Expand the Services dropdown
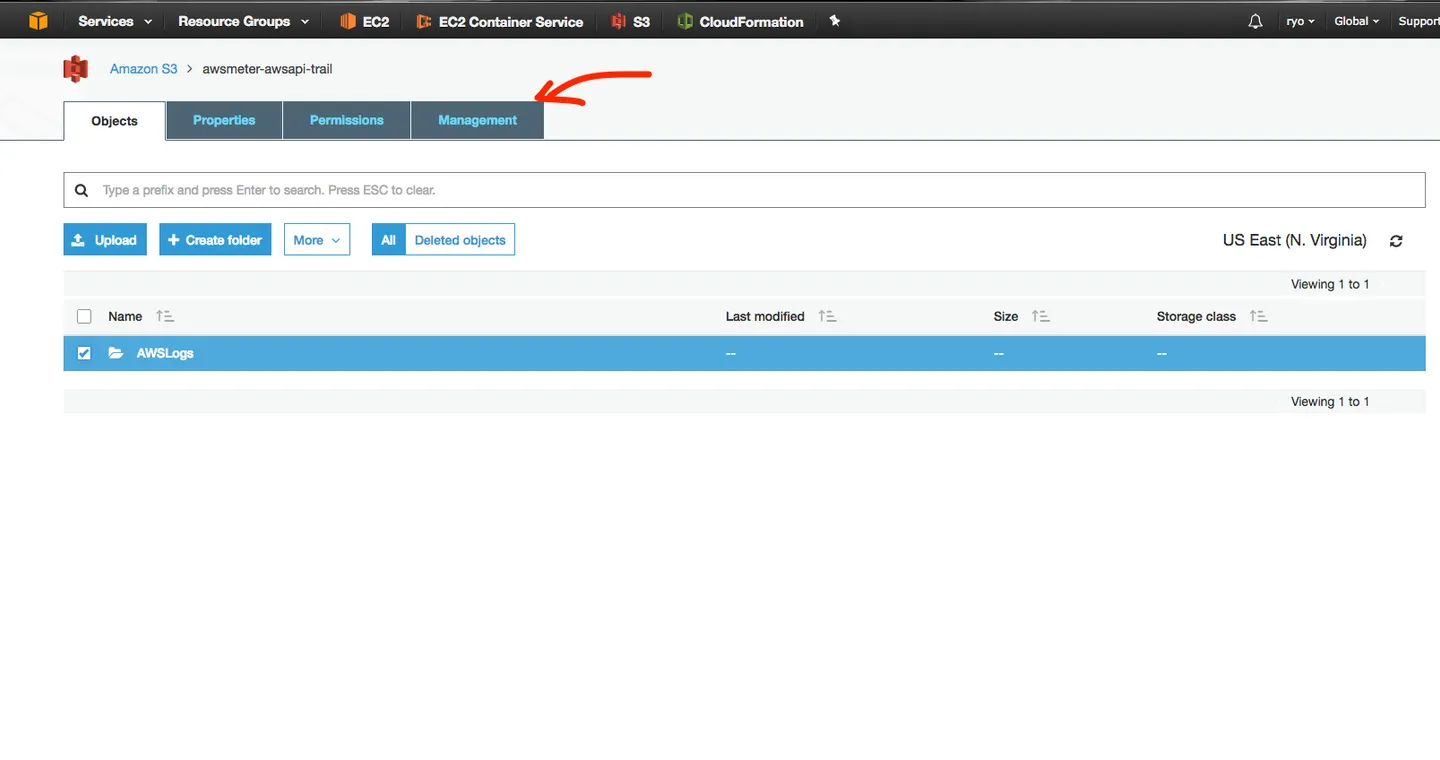 point(116,21)
